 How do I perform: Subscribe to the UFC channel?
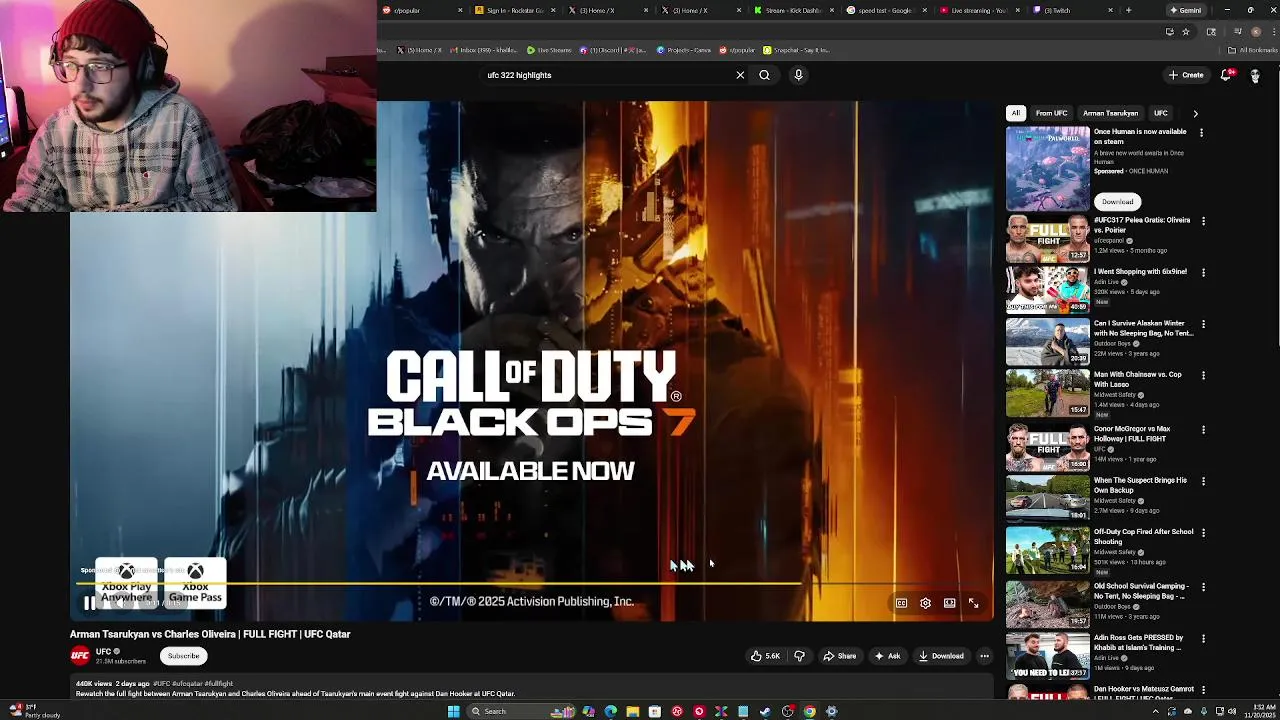click(184, 656)
